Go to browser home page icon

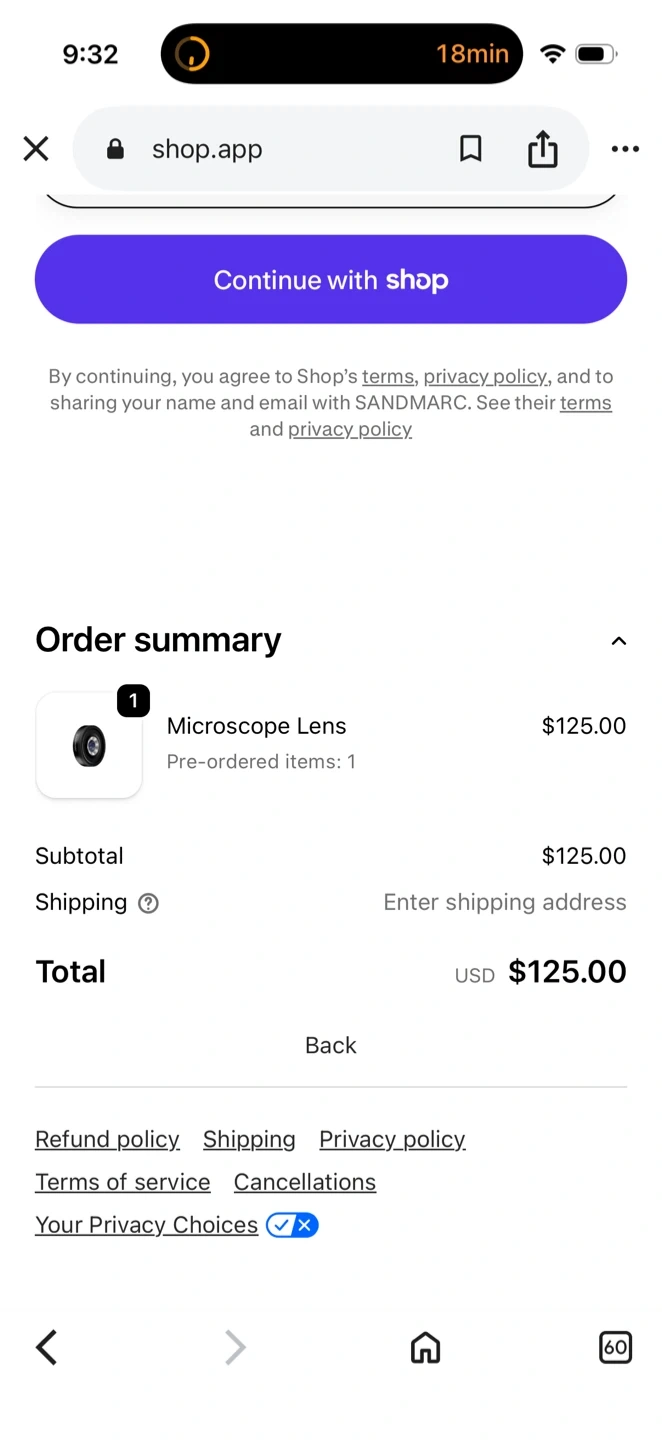click(x=425, y=1347)
